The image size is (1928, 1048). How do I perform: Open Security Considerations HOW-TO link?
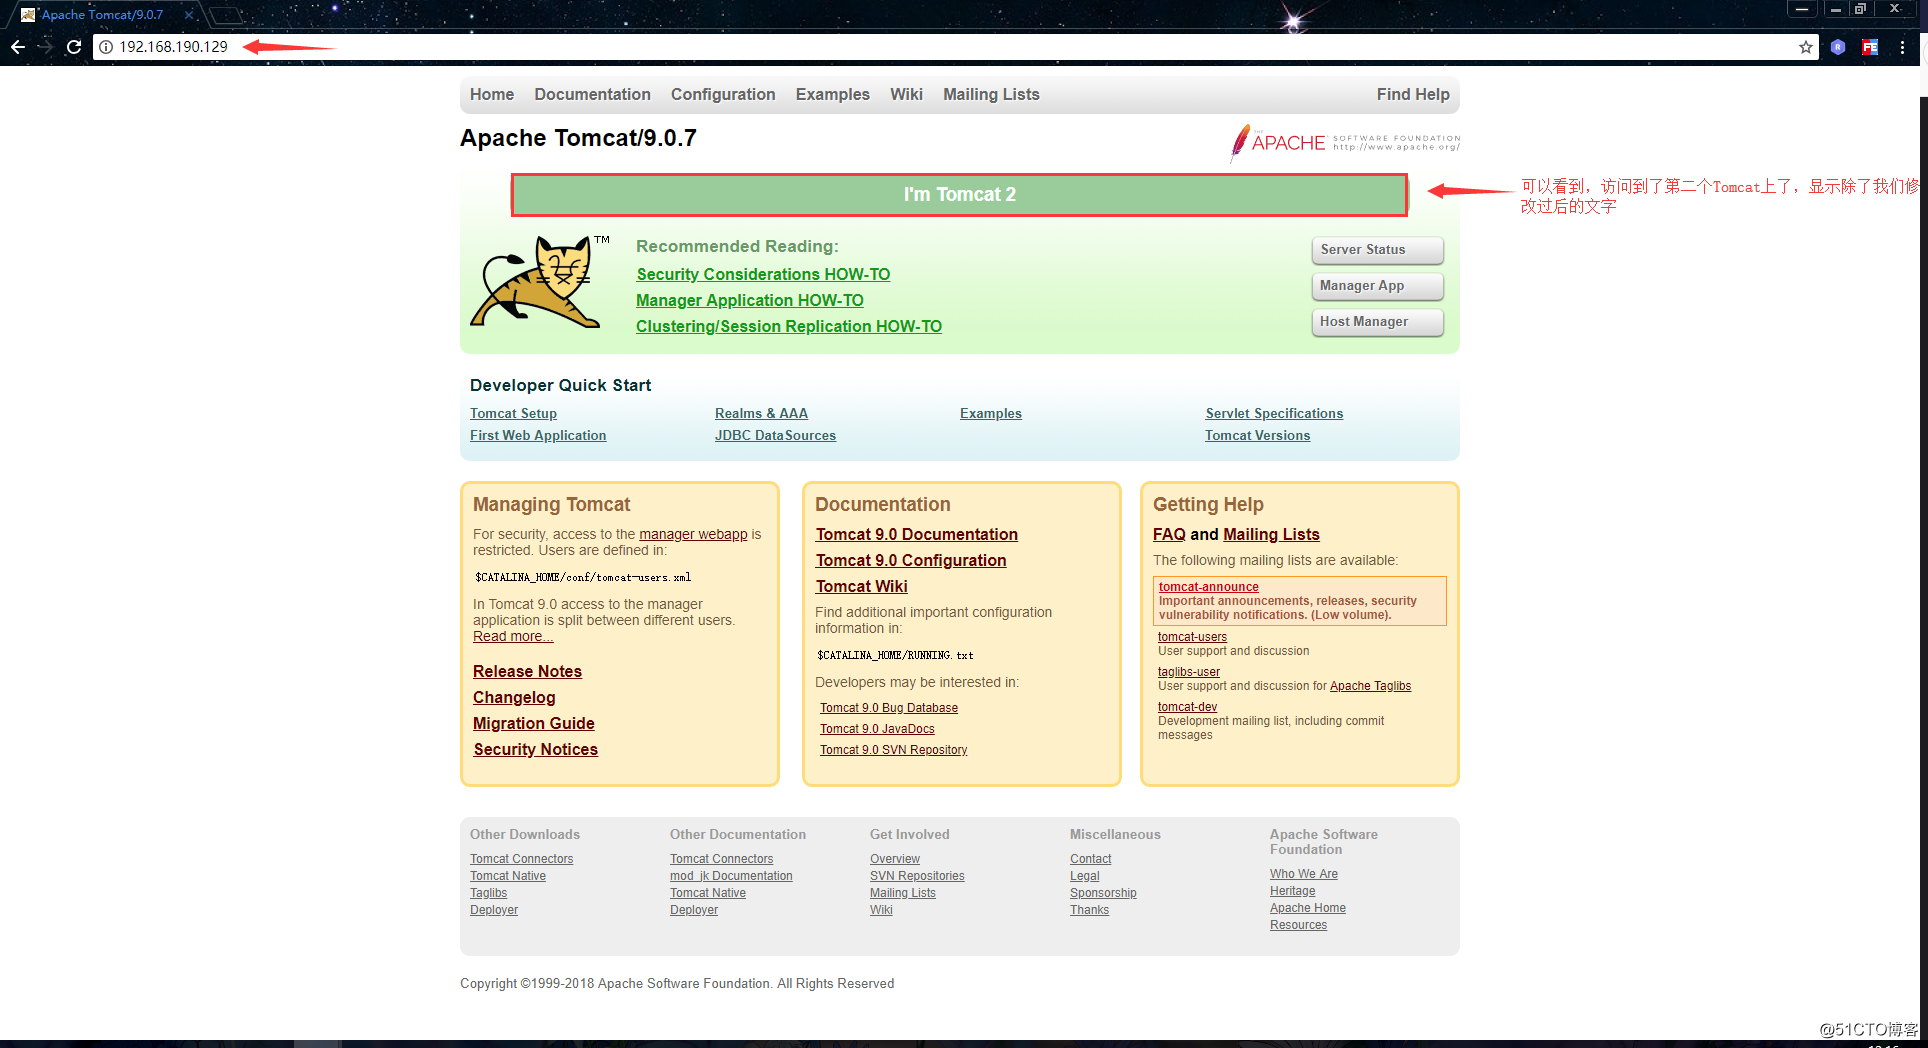763,274
